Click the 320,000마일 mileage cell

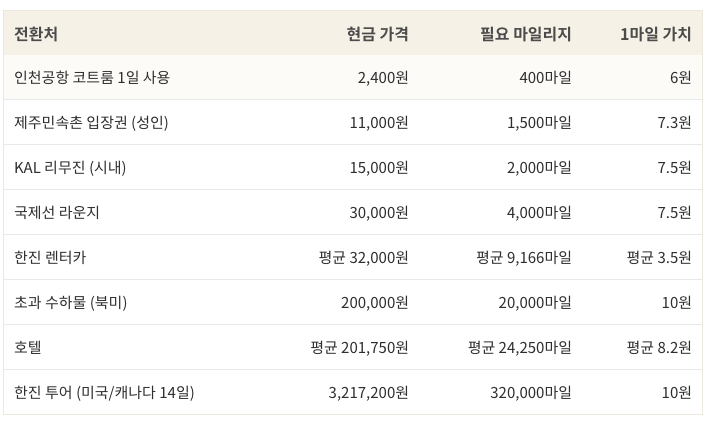pos(530,392)
